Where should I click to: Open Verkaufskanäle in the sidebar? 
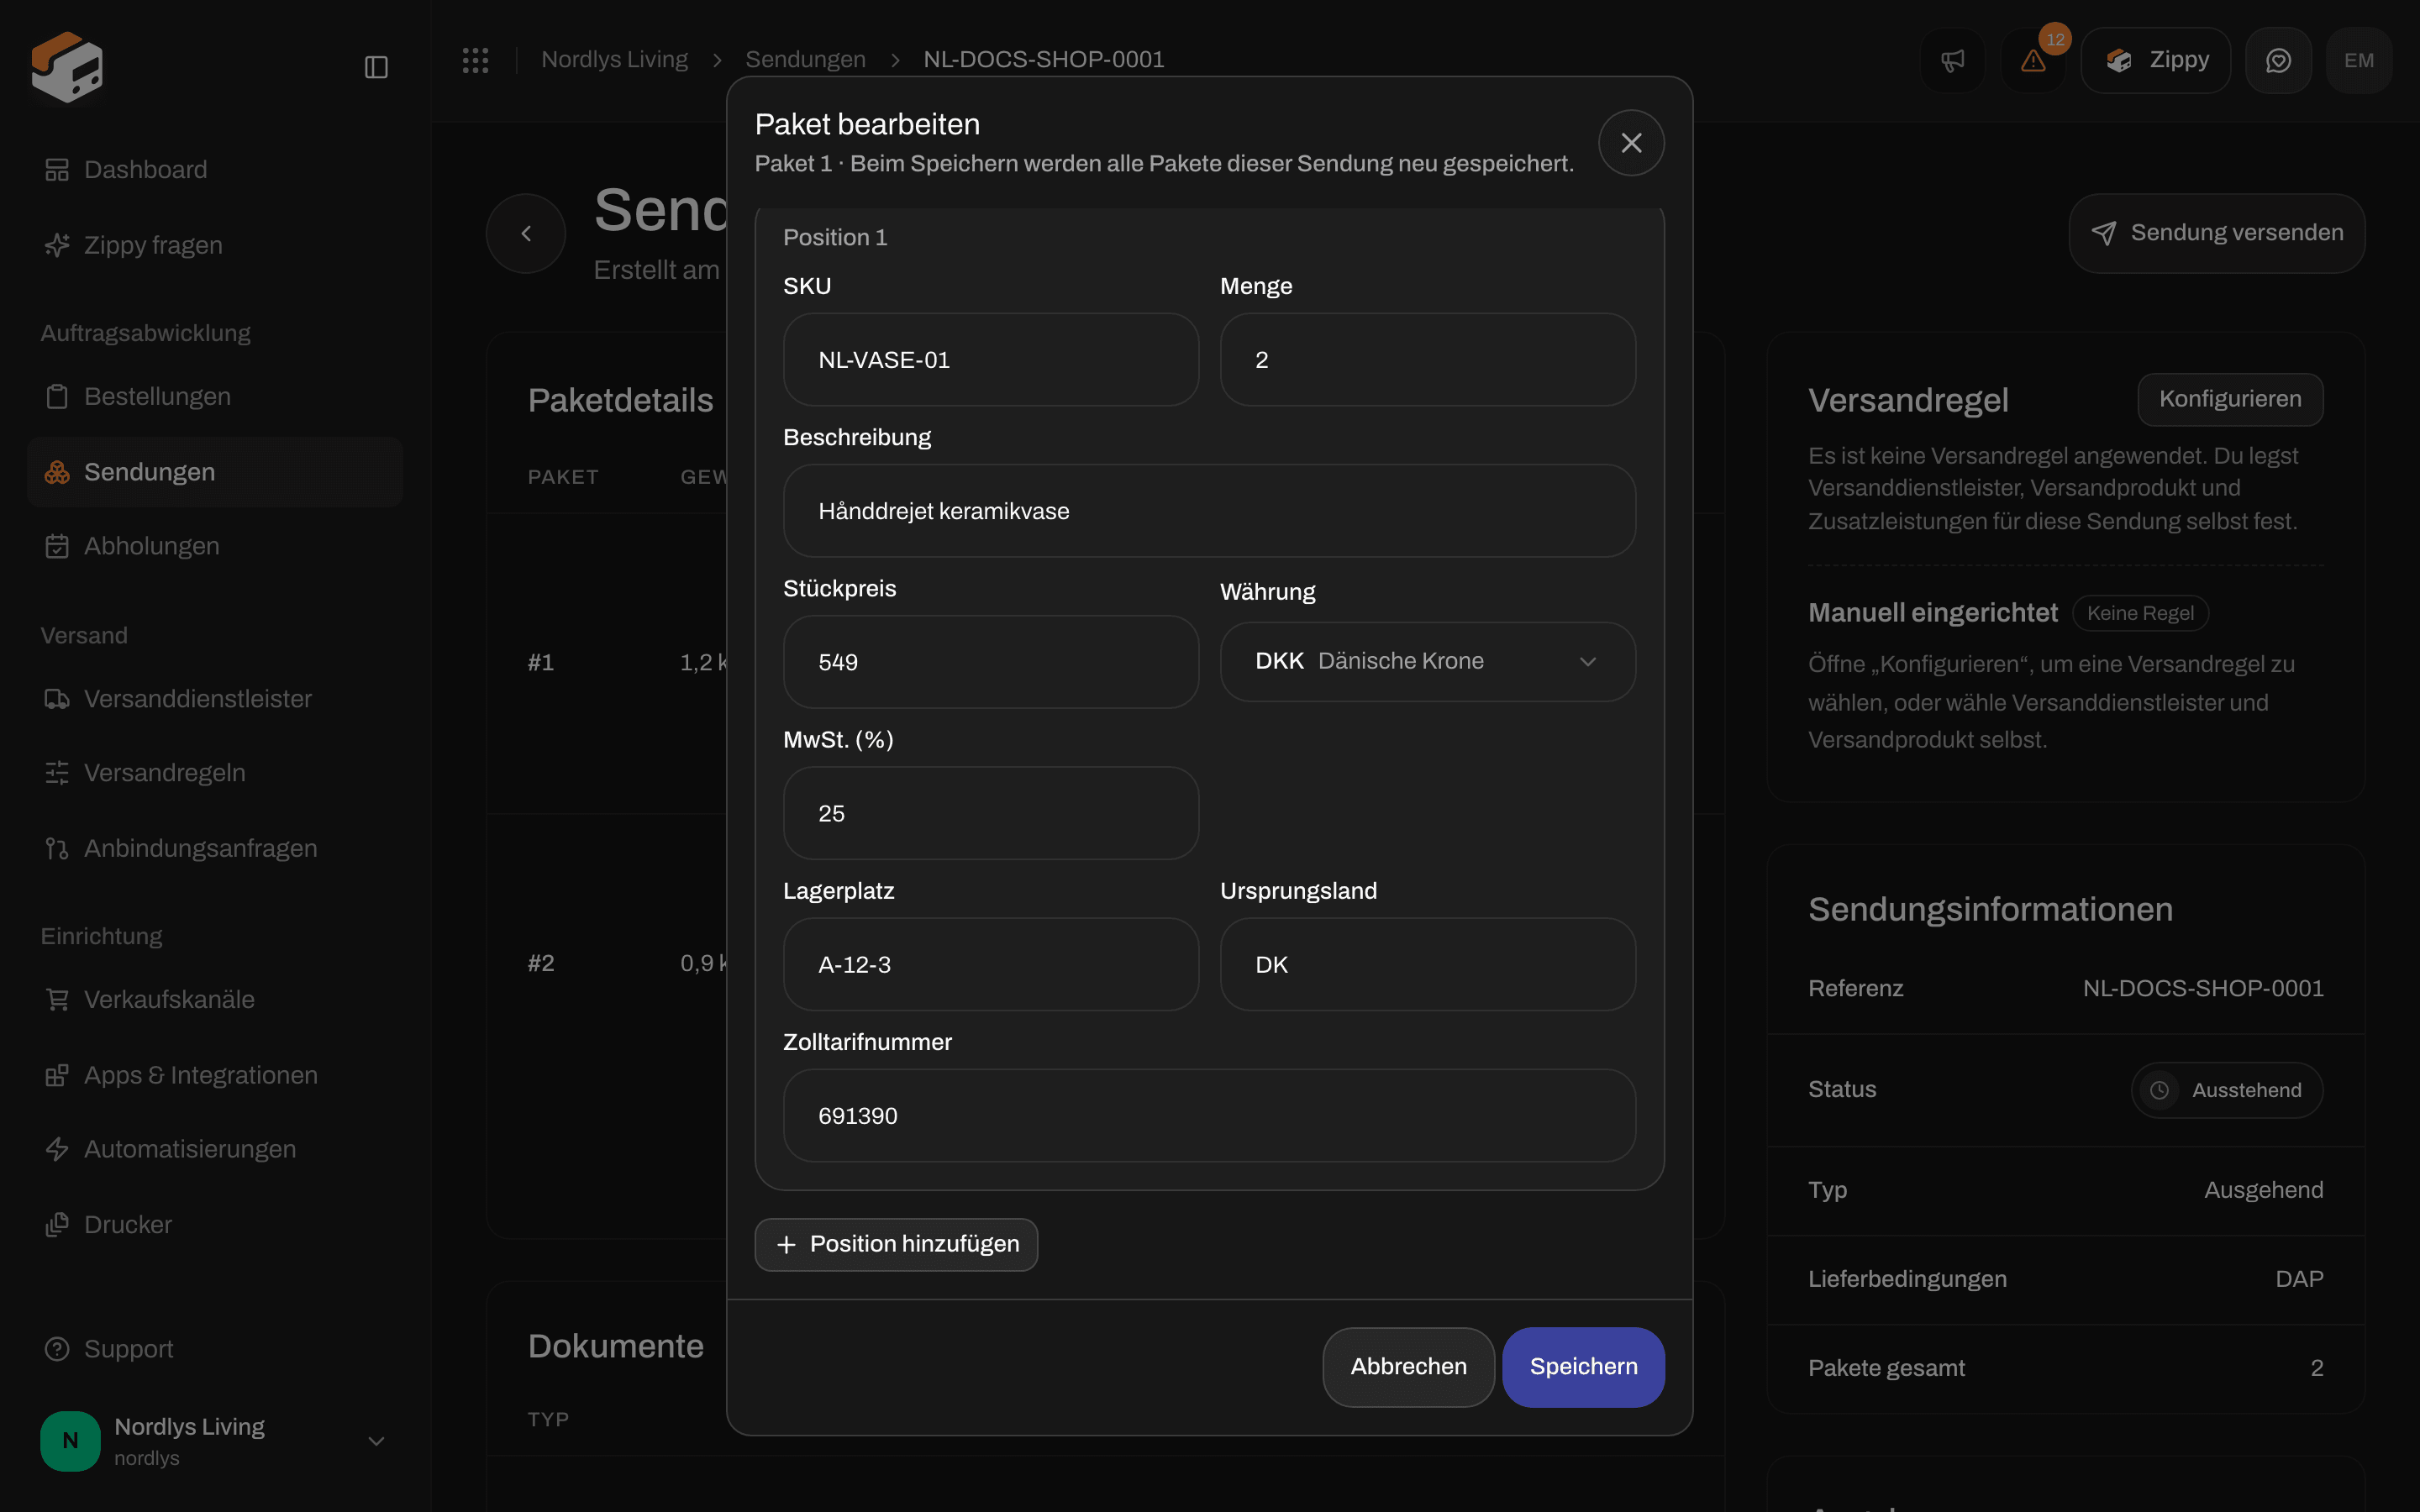pyautogui.click(x=215, y=1000)
